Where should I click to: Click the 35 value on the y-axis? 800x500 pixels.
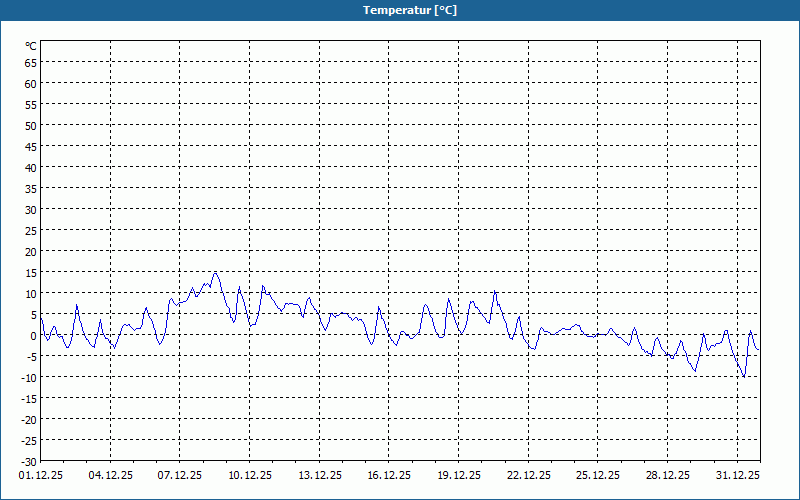pos(31,189)
